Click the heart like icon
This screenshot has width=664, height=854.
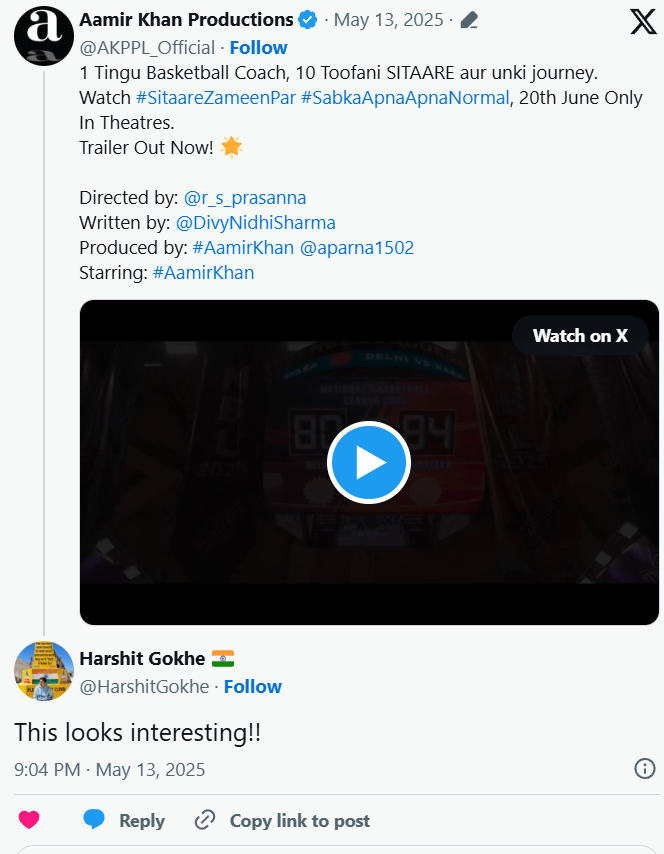[x=29, y=820]
